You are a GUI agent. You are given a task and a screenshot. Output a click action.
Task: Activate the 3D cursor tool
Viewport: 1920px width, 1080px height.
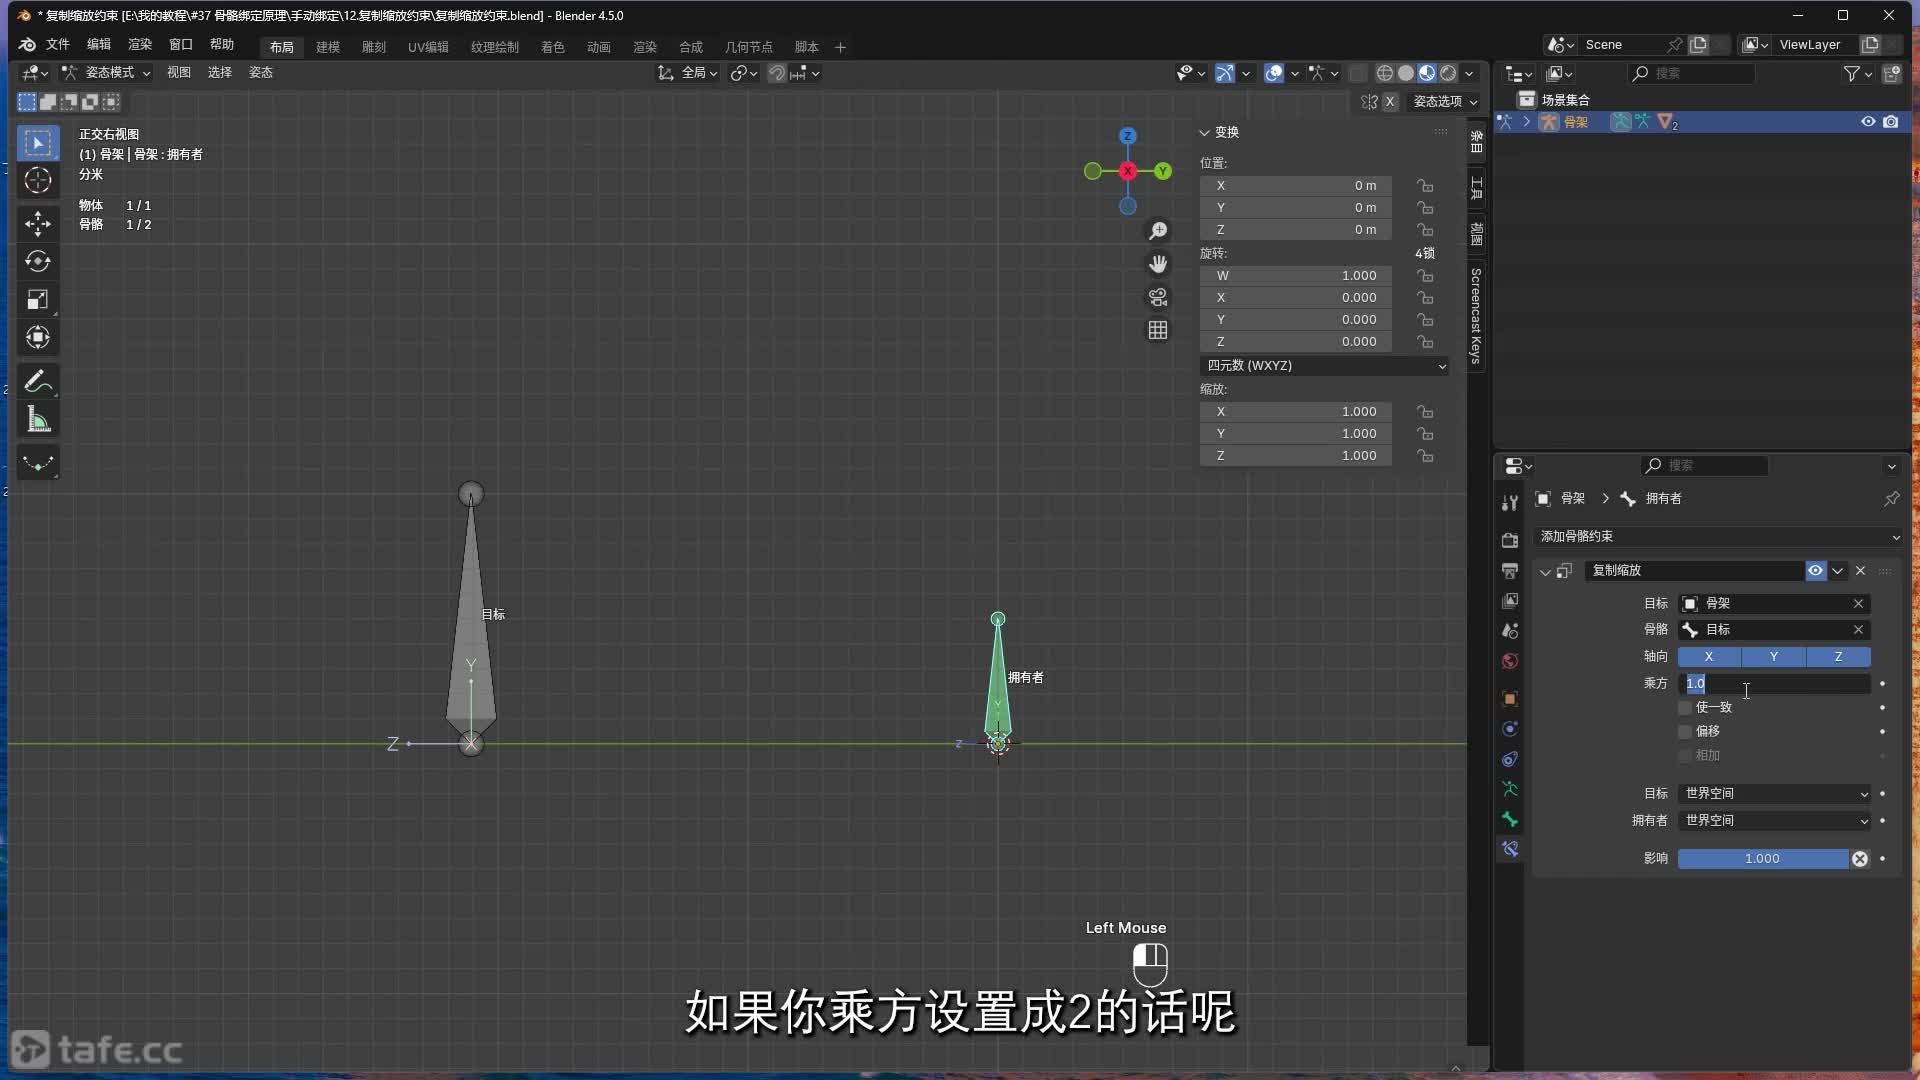[x=38, y=181]
